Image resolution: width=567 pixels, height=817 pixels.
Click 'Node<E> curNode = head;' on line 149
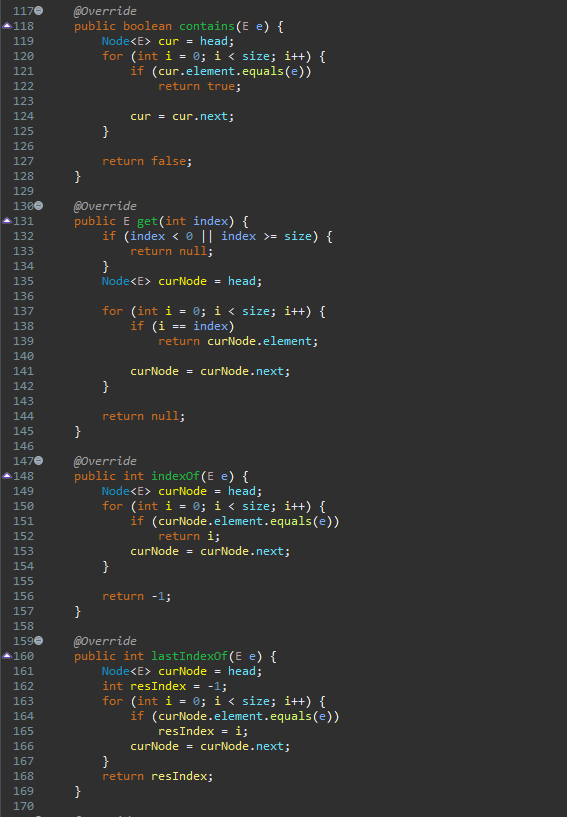(x=182, y=491)
